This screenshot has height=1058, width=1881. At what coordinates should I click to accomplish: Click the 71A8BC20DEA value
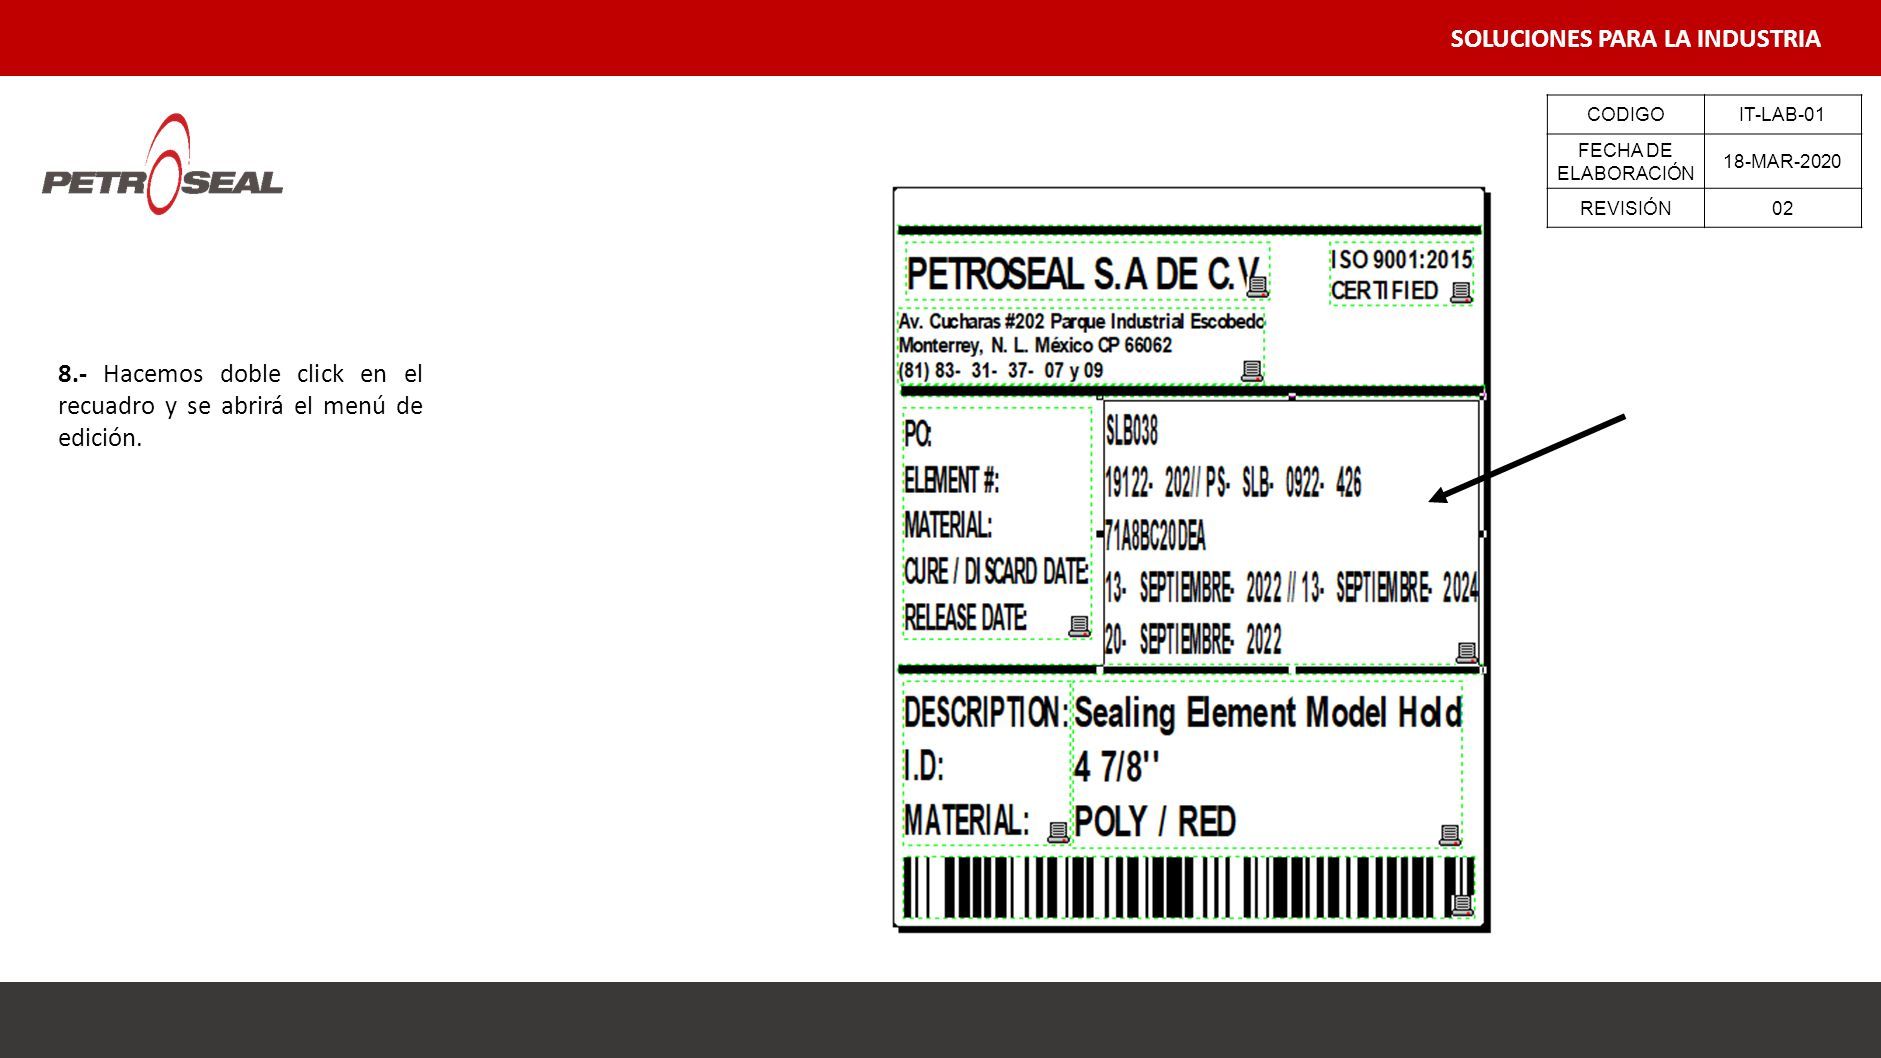pyautogui.click(x=1155, y=537)
